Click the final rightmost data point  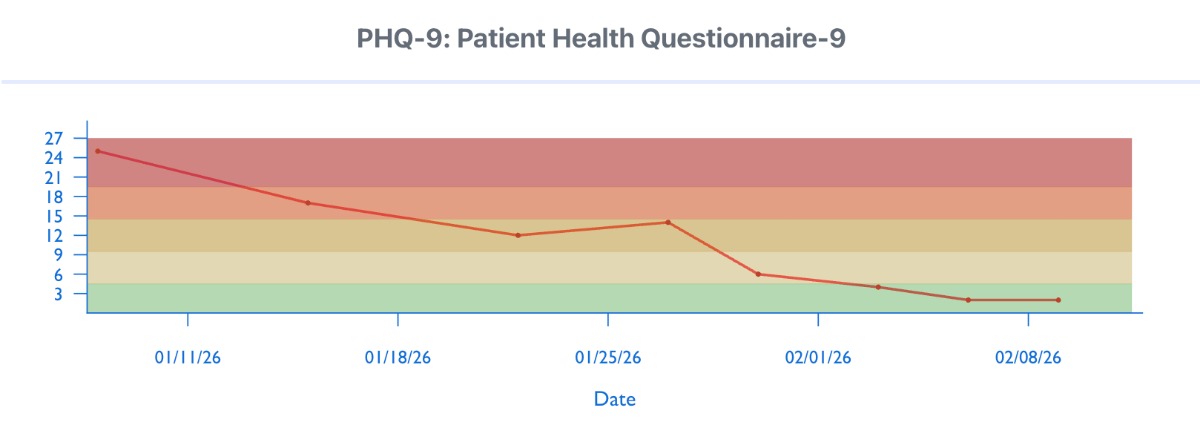point(1058,300)
